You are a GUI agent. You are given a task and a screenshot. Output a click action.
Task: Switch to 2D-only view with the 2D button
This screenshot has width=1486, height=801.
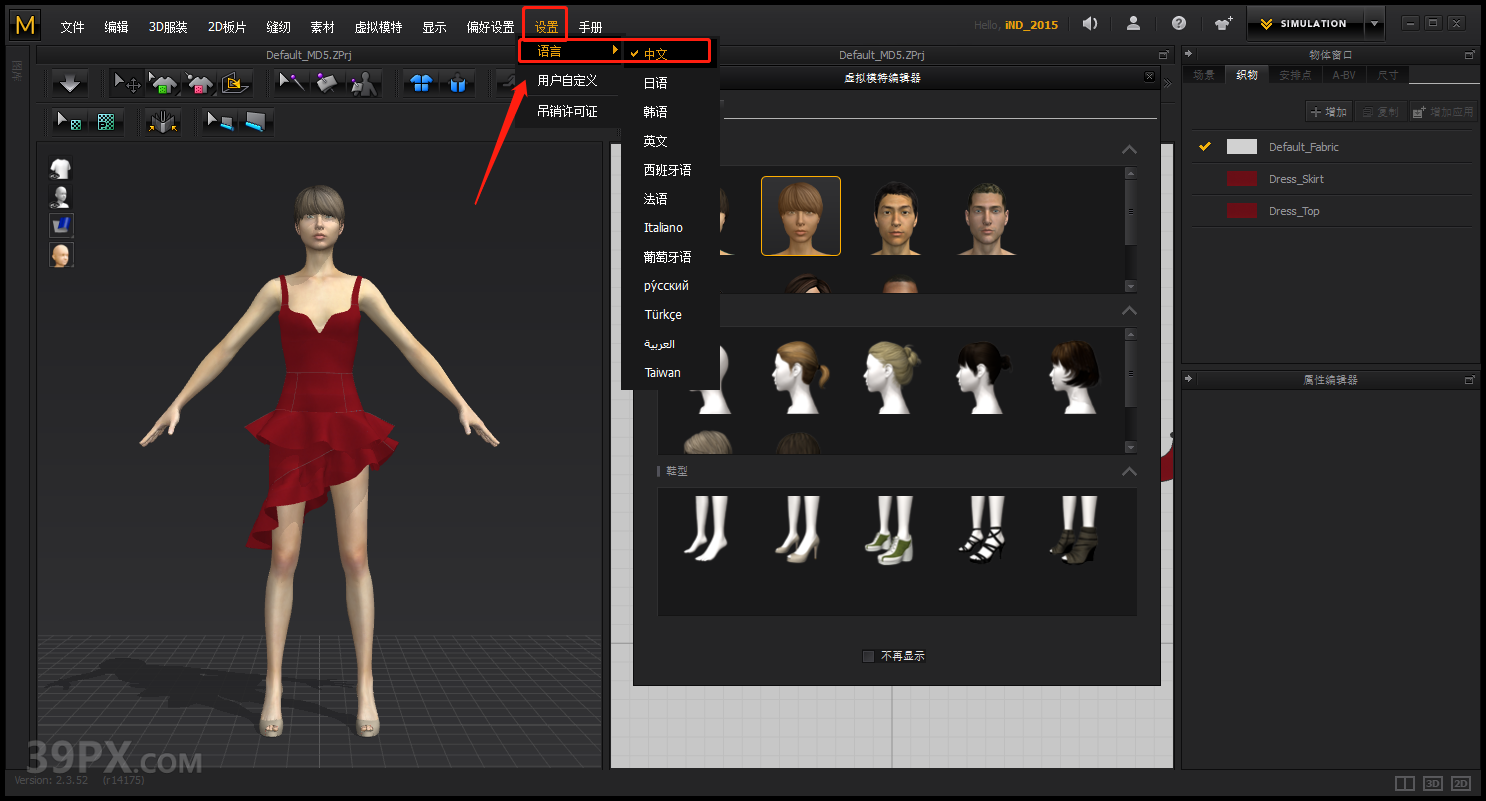1461,783
